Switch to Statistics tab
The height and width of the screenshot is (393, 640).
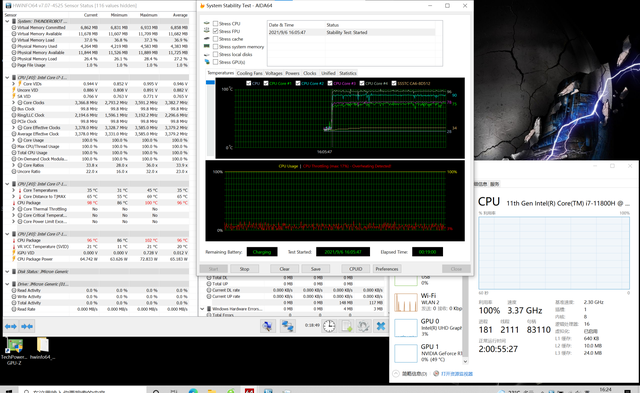tap(348, 73)
